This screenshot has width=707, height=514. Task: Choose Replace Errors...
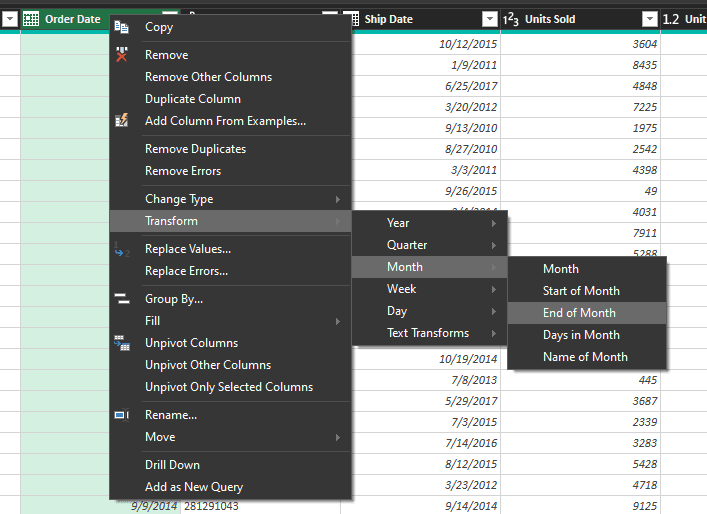coord(230,271)
